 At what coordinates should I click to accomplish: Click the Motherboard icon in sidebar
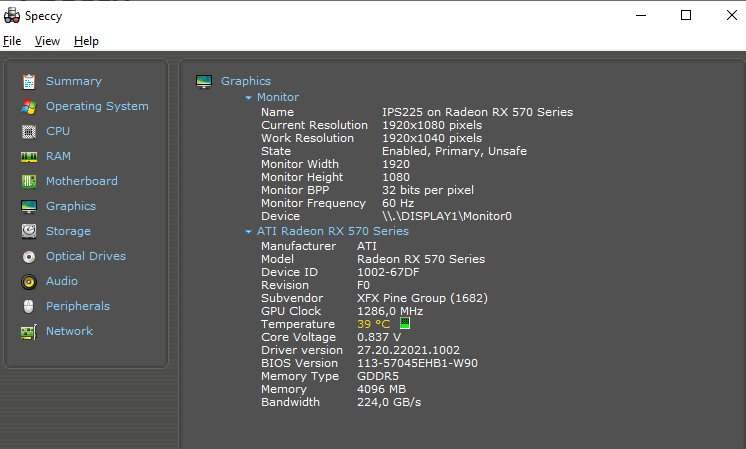click(29, 181)
